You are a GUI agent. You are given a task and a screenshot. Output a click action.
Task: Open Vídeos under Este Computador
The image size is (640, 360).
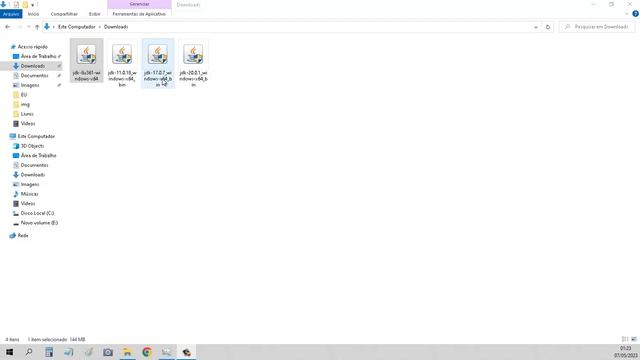pyautogui.click(x=28, y=204)
